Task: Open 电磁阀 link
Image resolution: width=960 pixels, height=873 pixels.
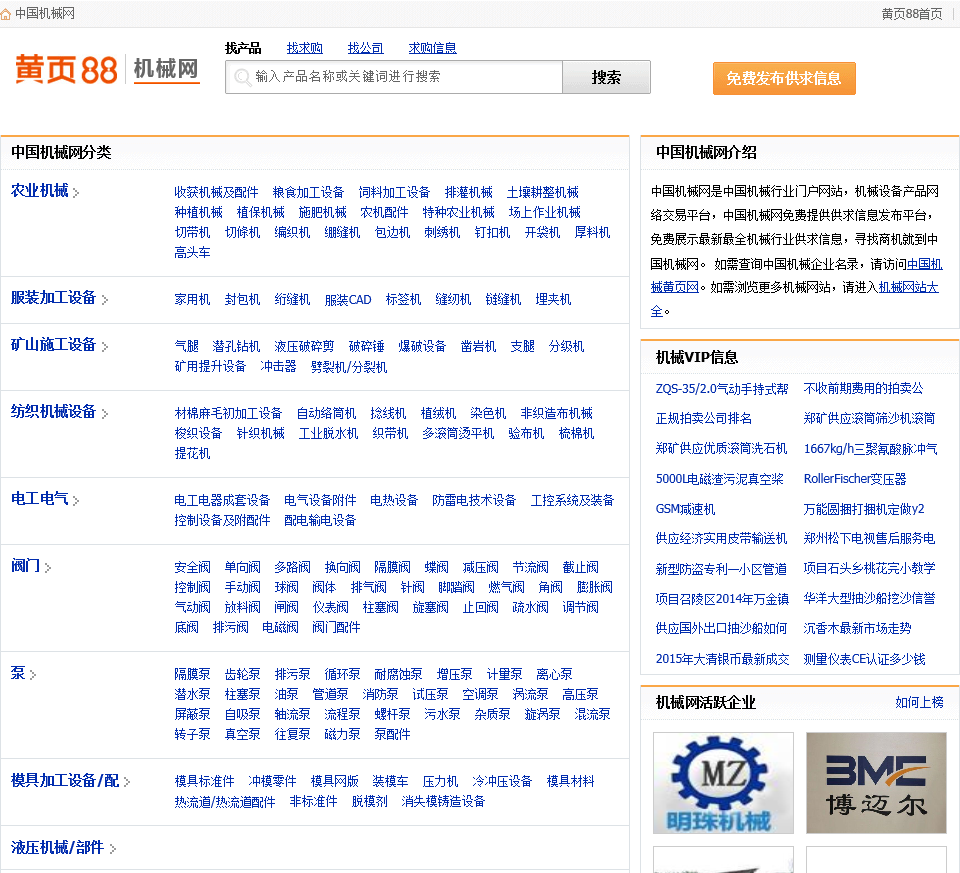Action: (280, 628)
